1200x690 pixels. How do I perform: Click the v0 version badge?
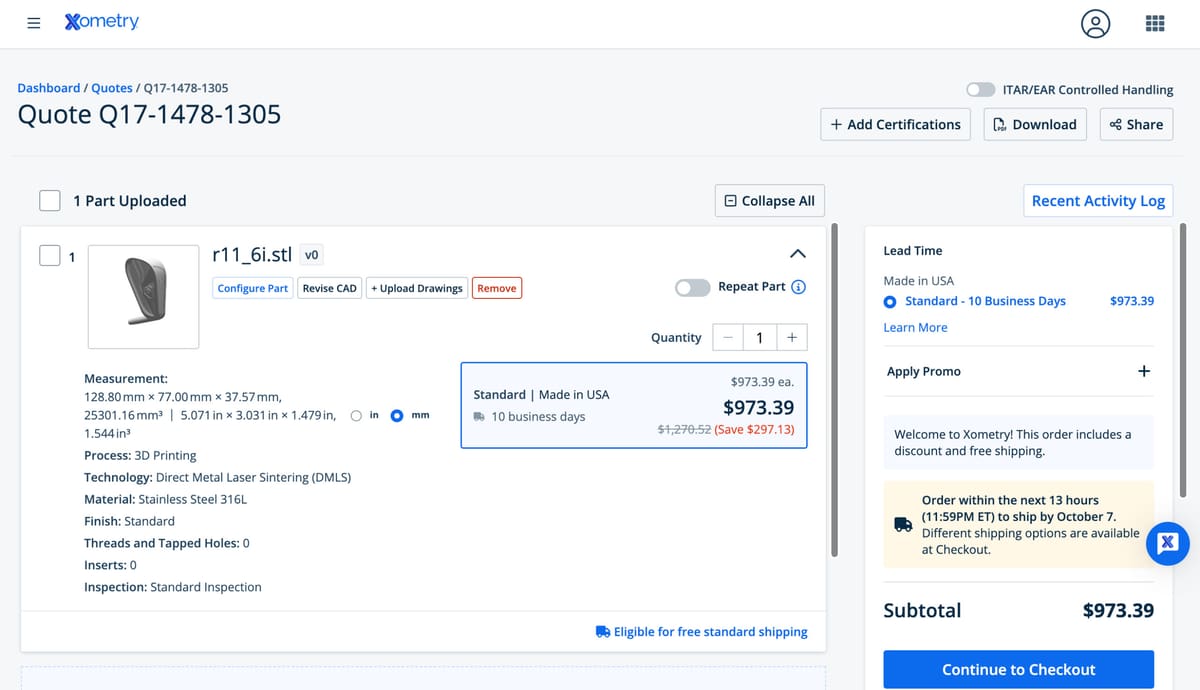point(311,255)
